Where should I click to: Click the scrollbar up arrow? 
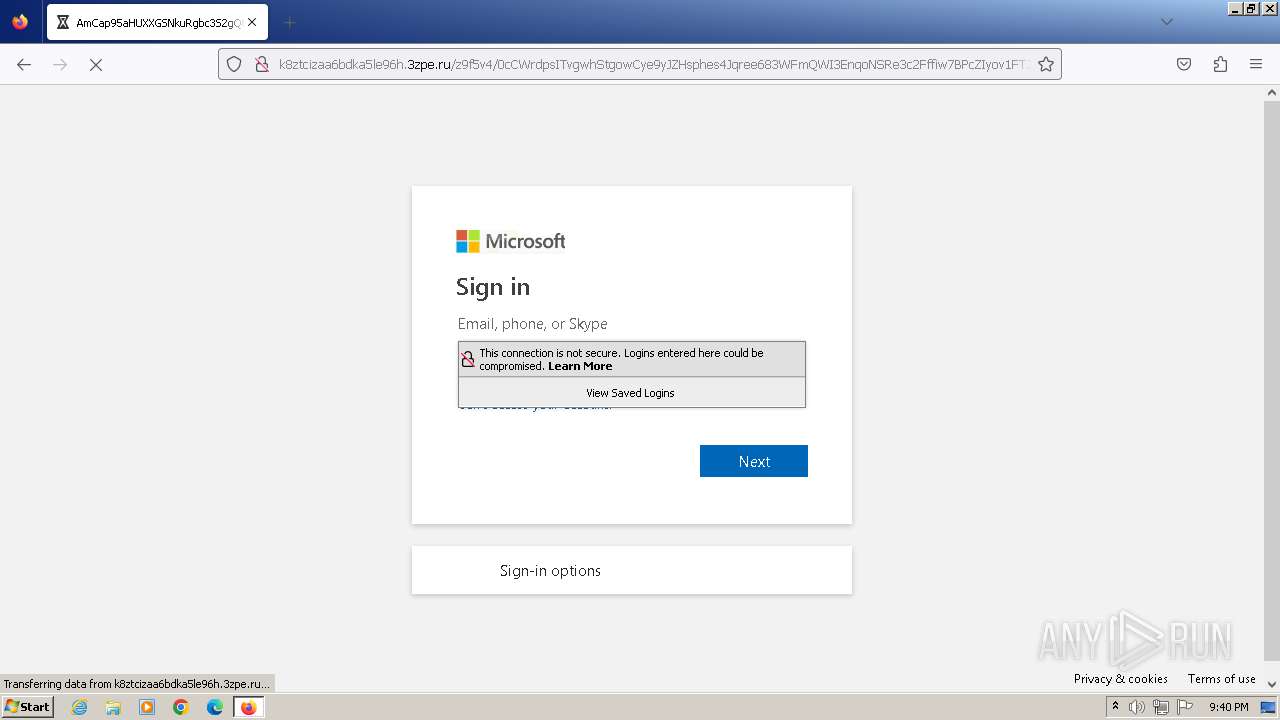tap(1272, 92)
